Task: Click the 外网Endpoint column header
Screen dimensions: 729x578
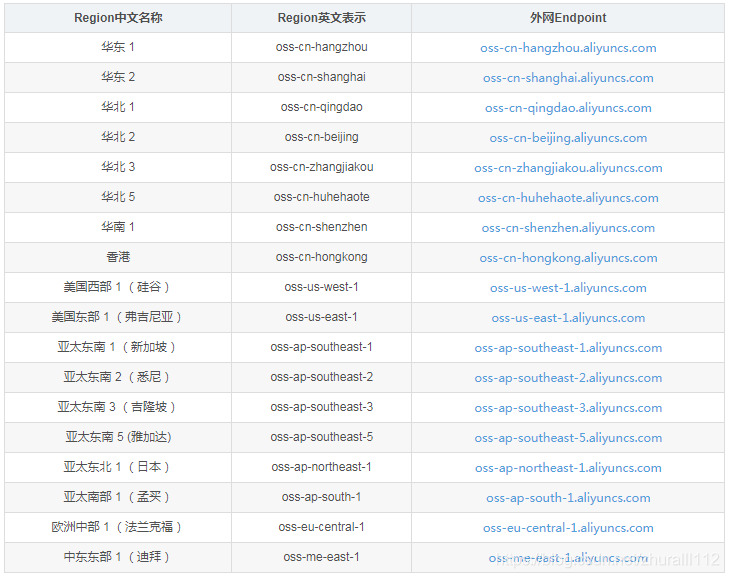Action: 568,18
